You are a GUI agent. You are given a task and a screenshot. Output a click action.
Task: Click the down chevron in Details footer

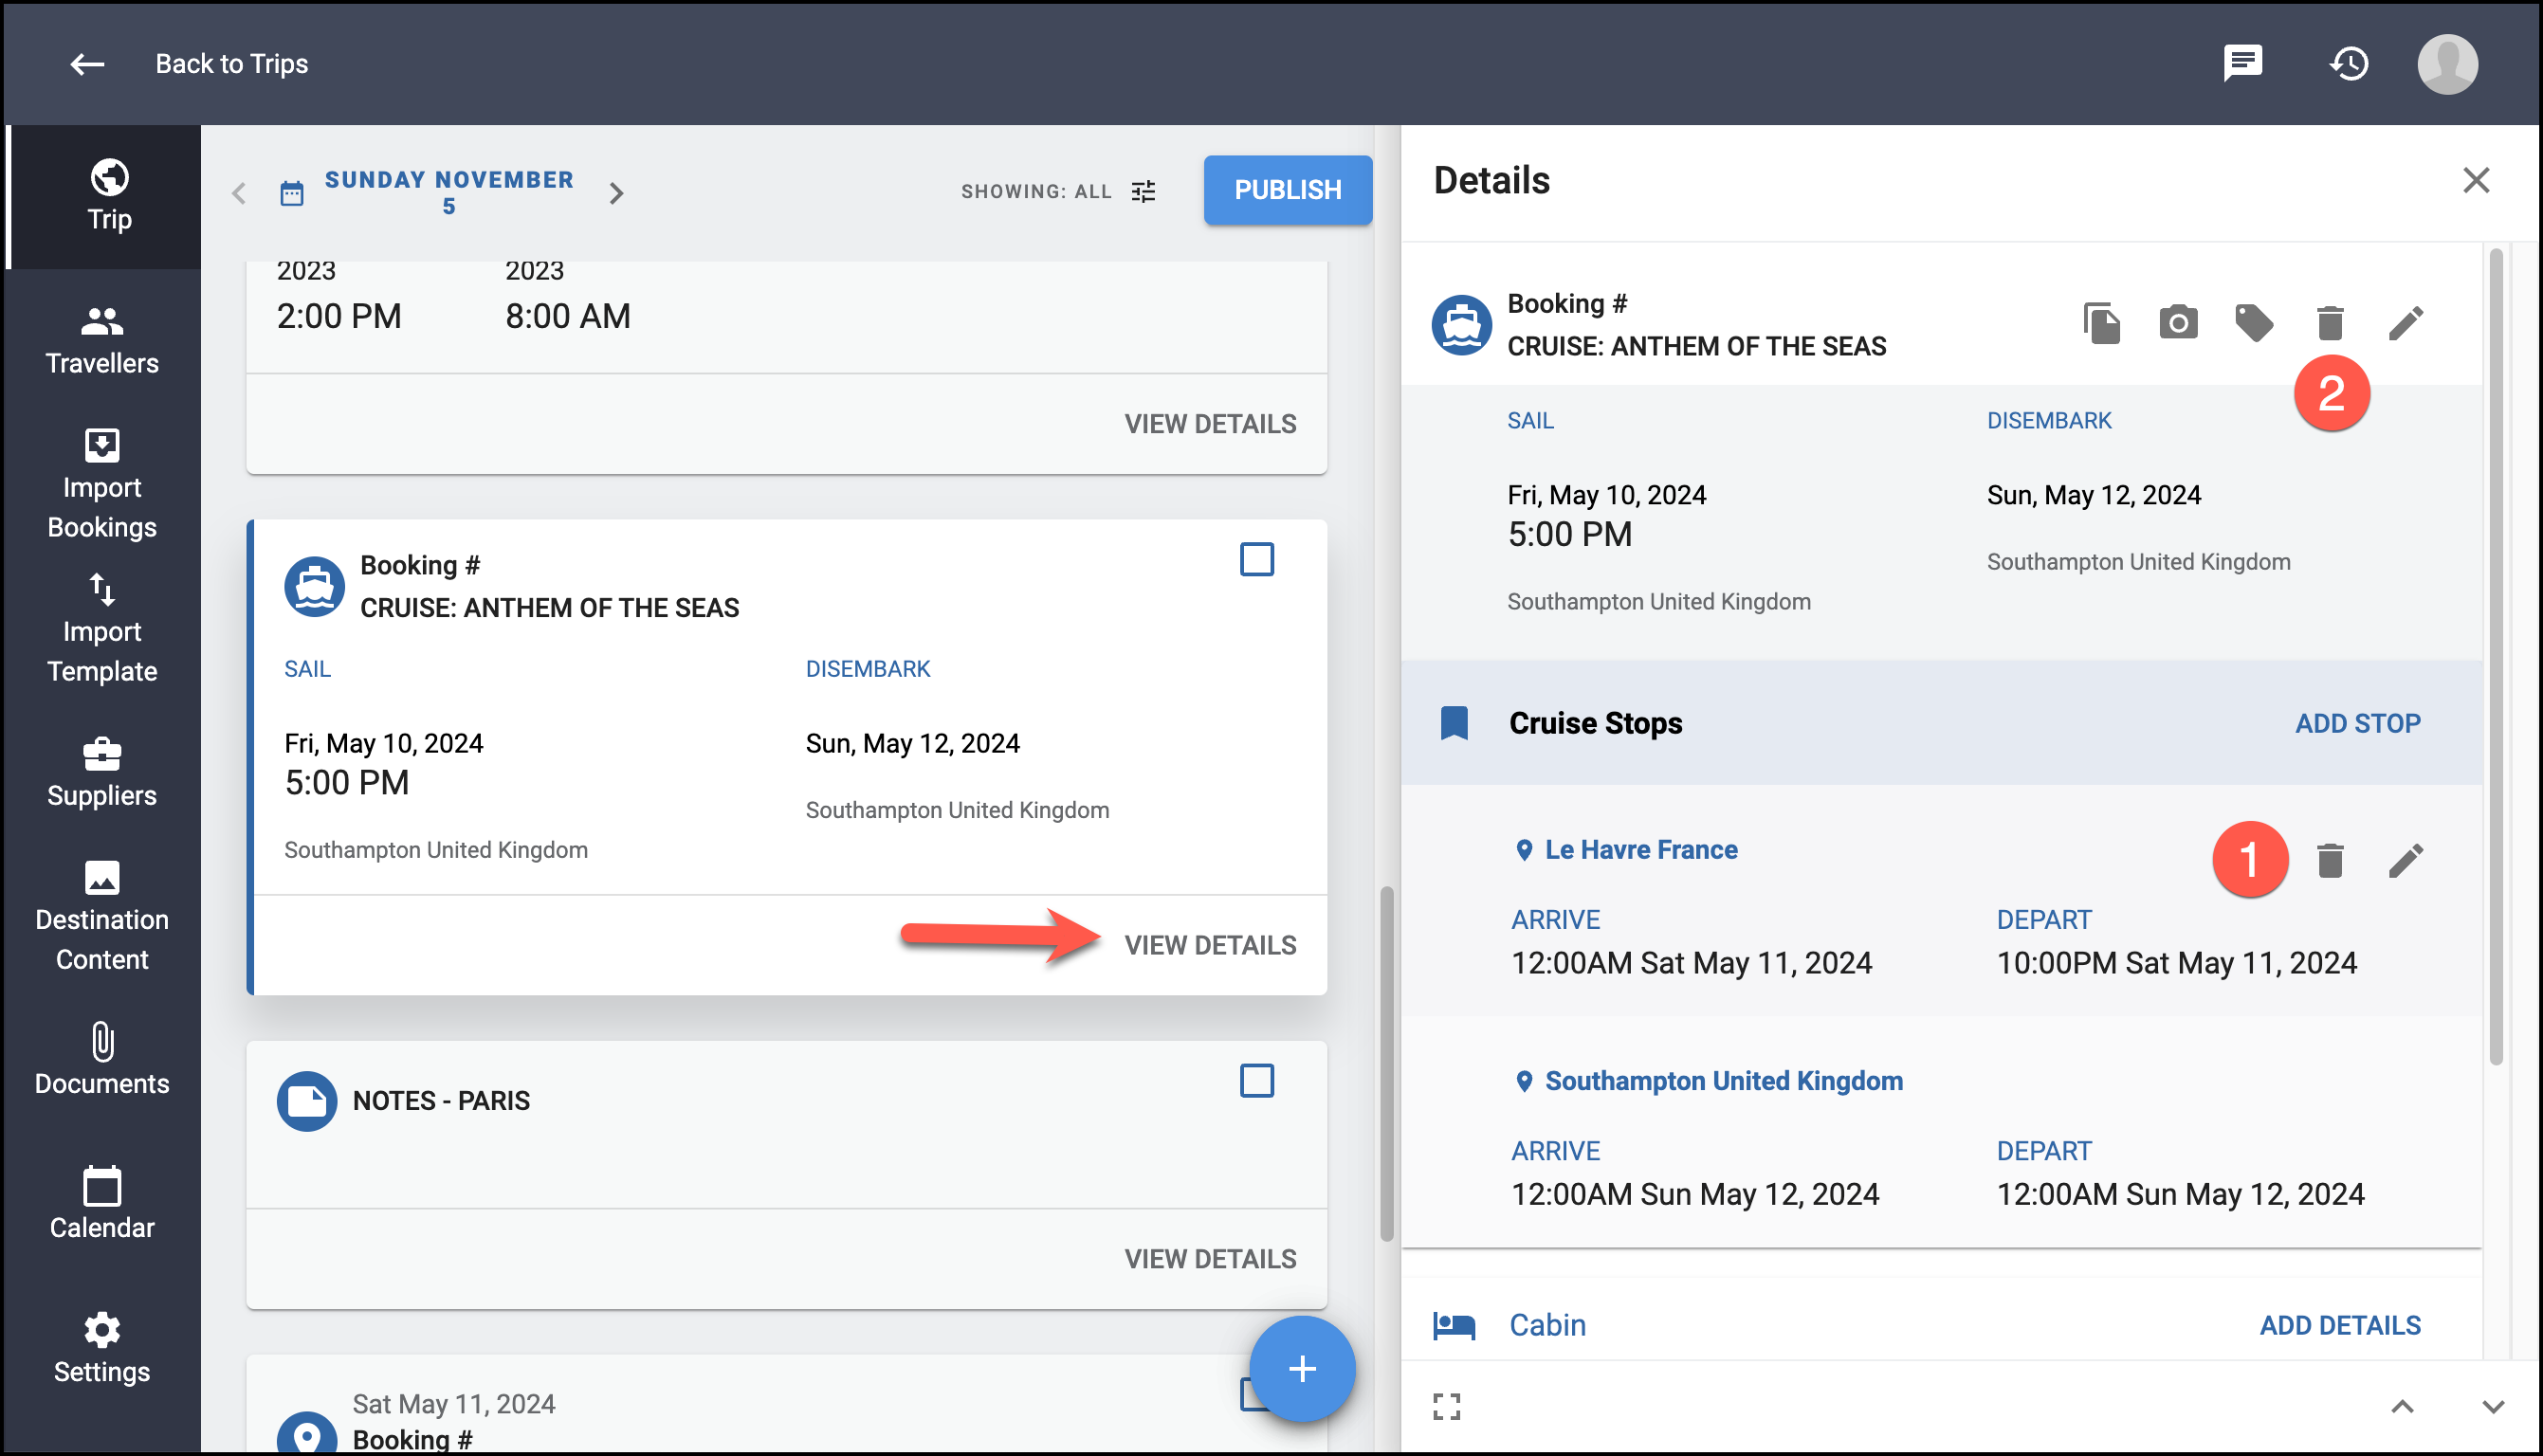click(2492, 1406)
